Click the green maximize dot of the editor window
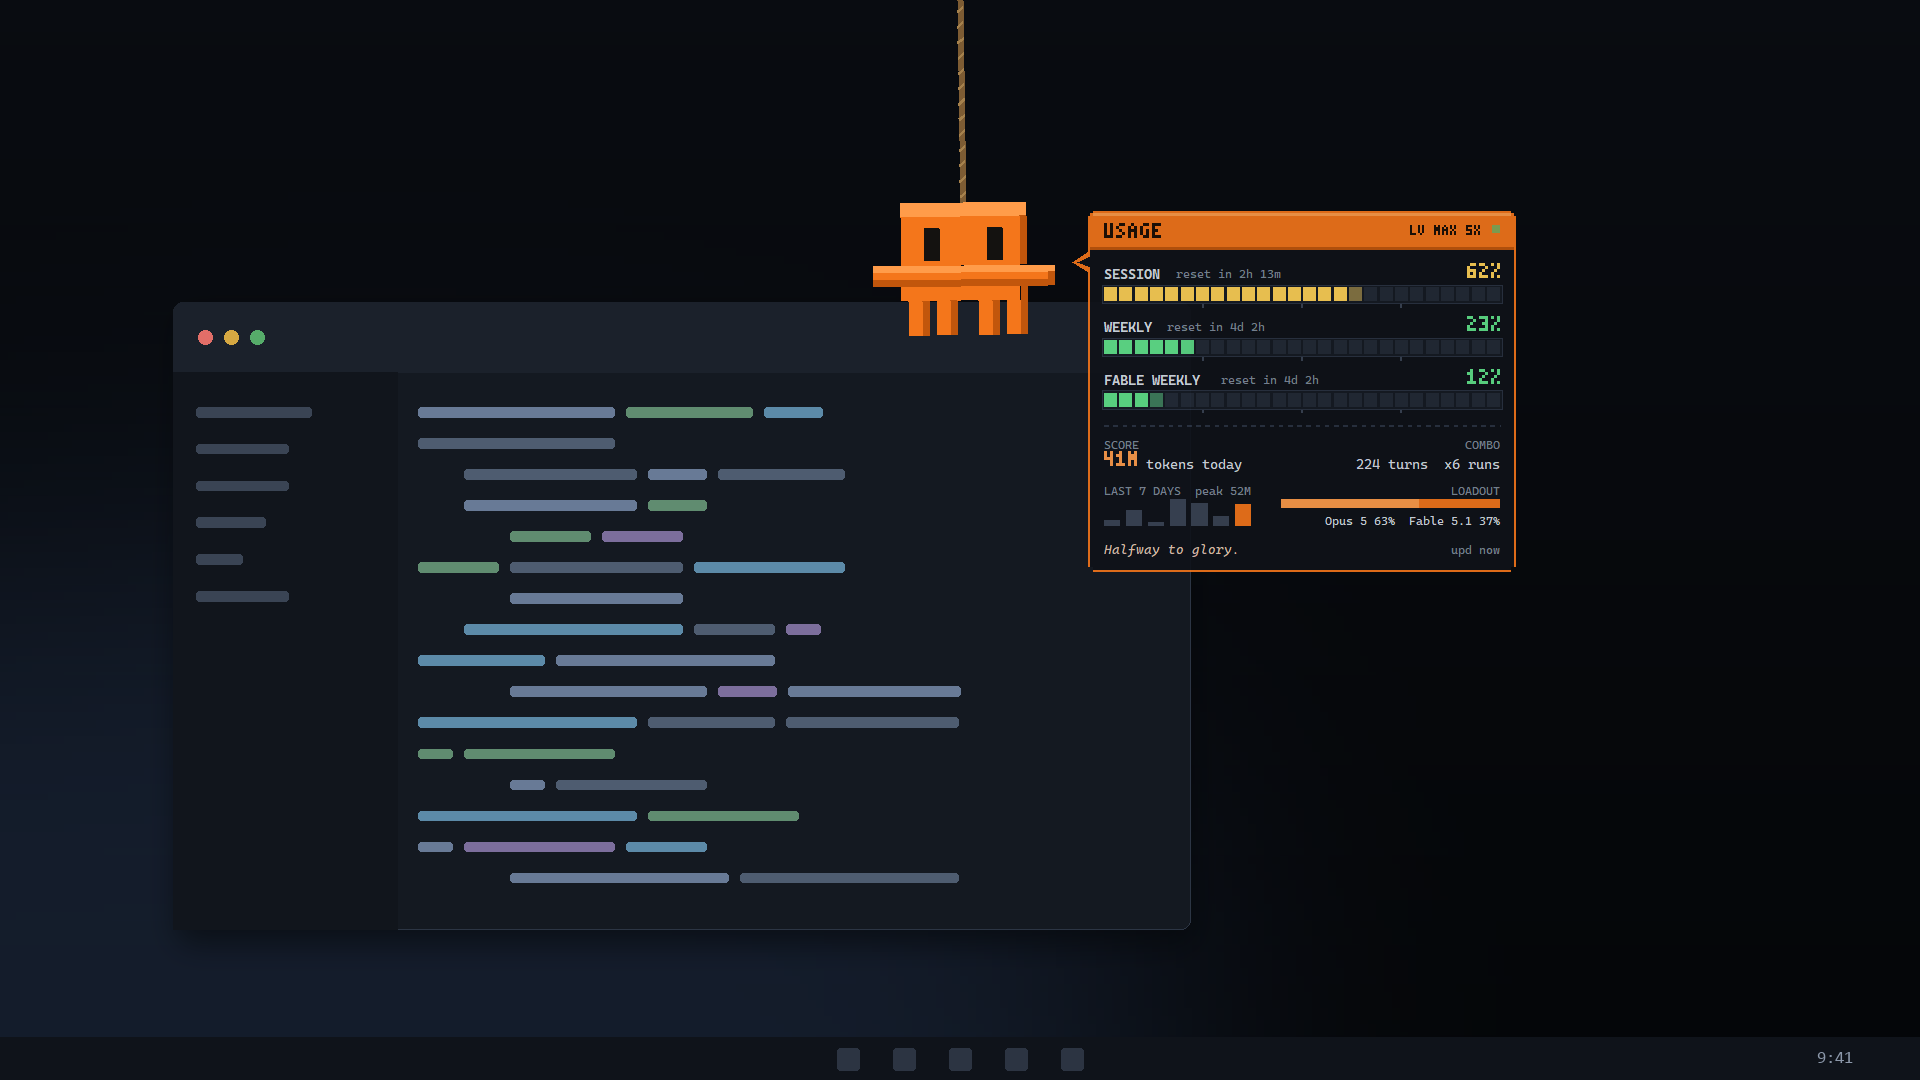 pyautogui.click(x=257, y=338)
